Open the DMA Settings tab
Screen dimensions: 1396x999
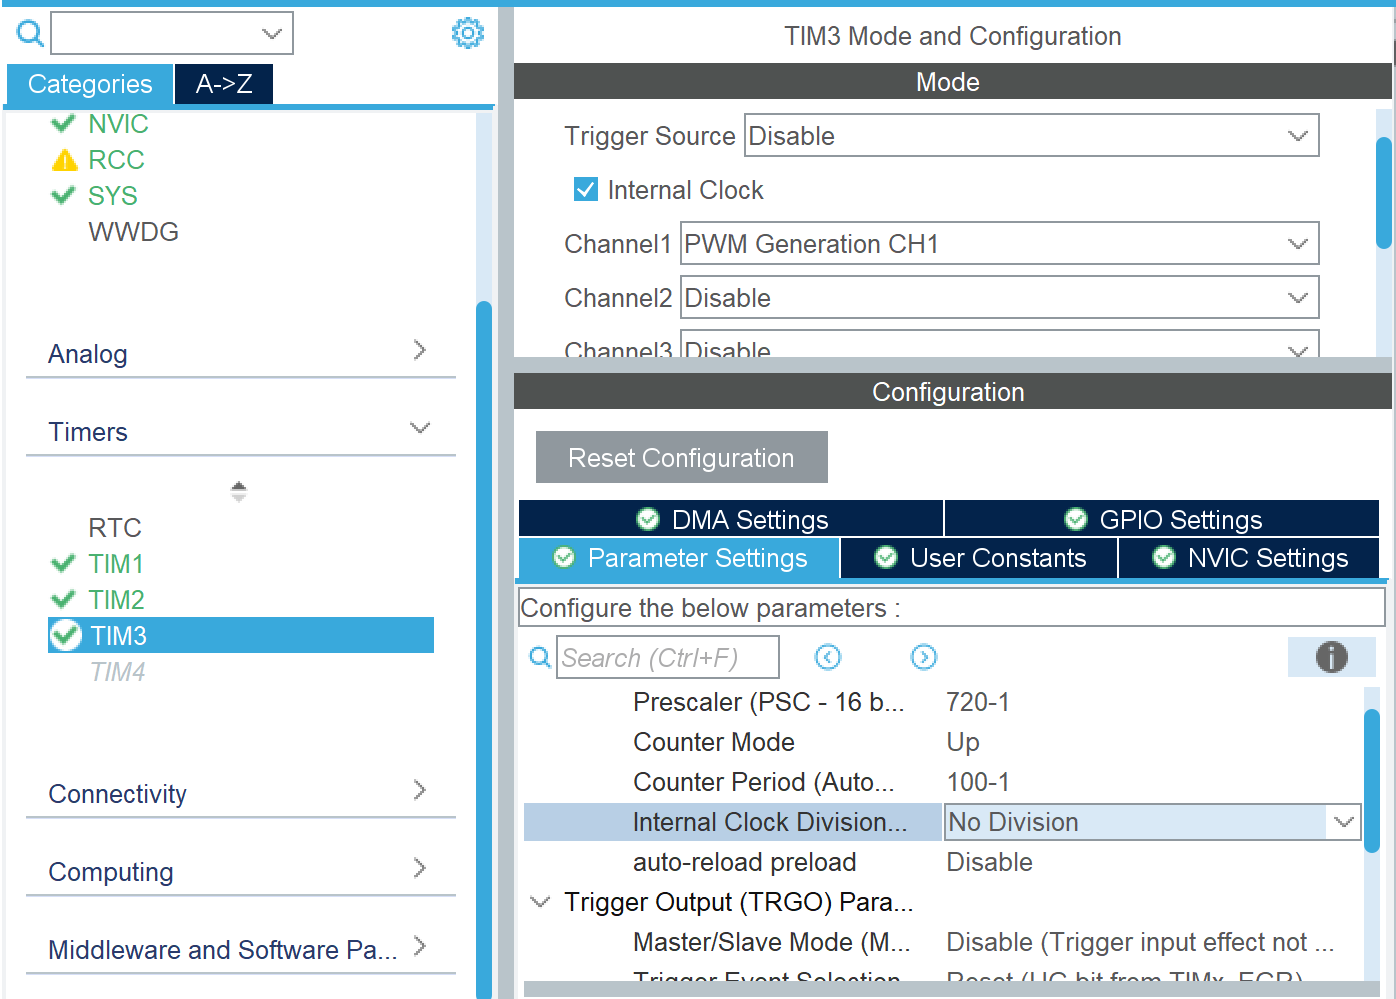click(x=731, y=519)
